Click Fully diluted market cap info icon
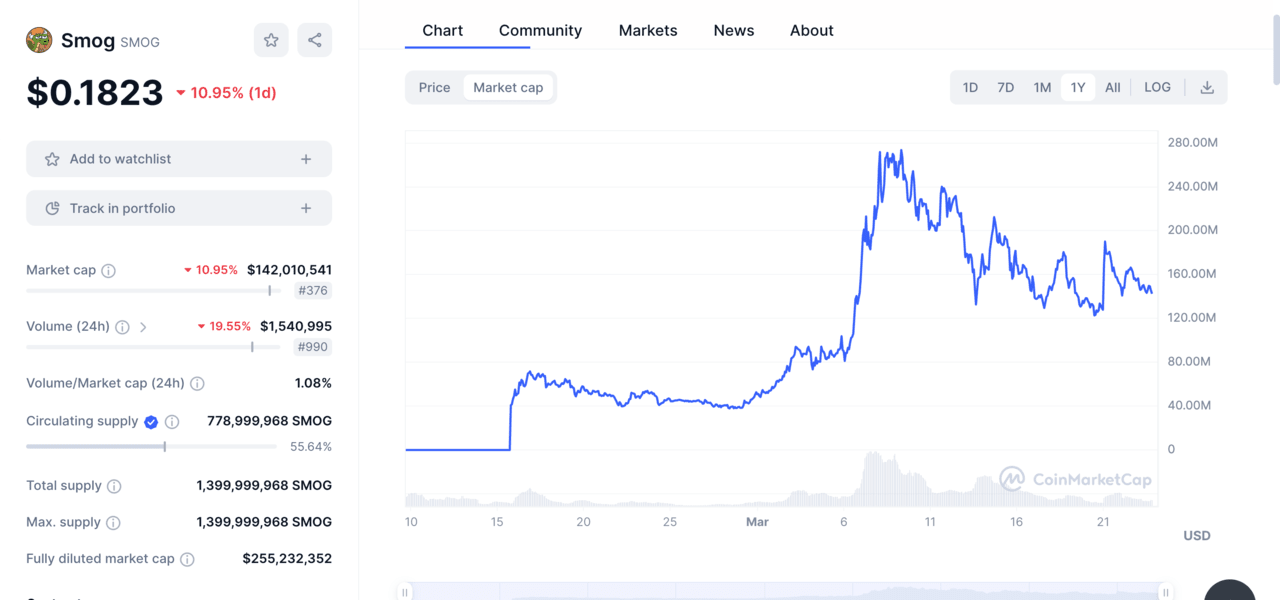Image resolution: width=1280 pixels, height=600 pixels. [x=187, y=559]
